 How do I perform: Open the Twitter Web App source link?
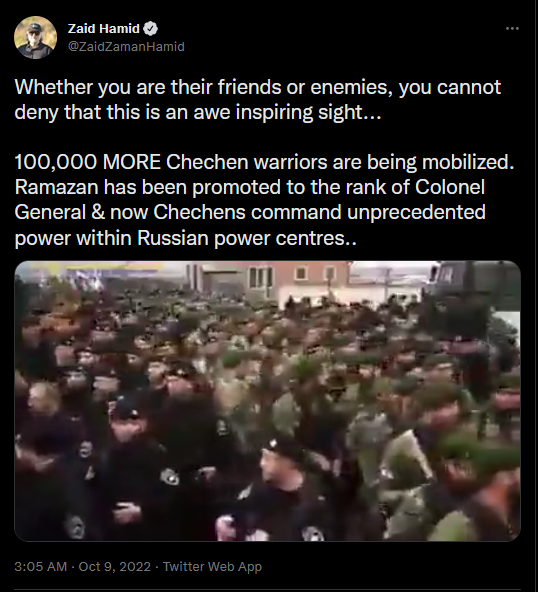pos(212,566)
